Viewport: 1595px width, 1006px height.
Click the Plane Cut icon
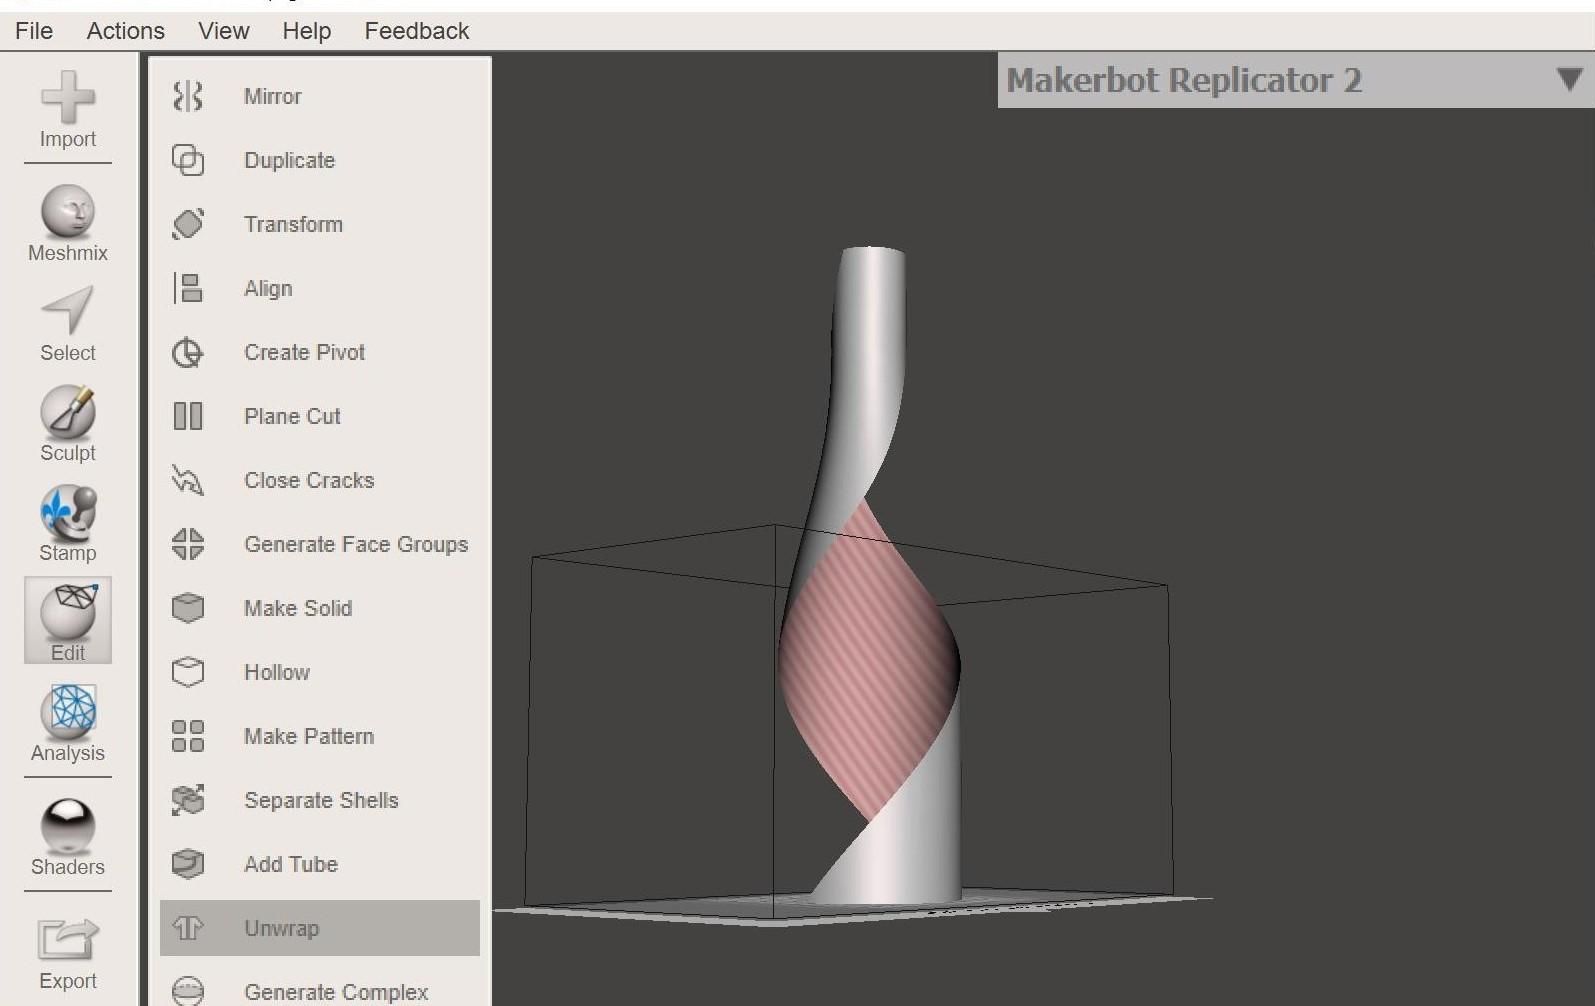[188, 416]
